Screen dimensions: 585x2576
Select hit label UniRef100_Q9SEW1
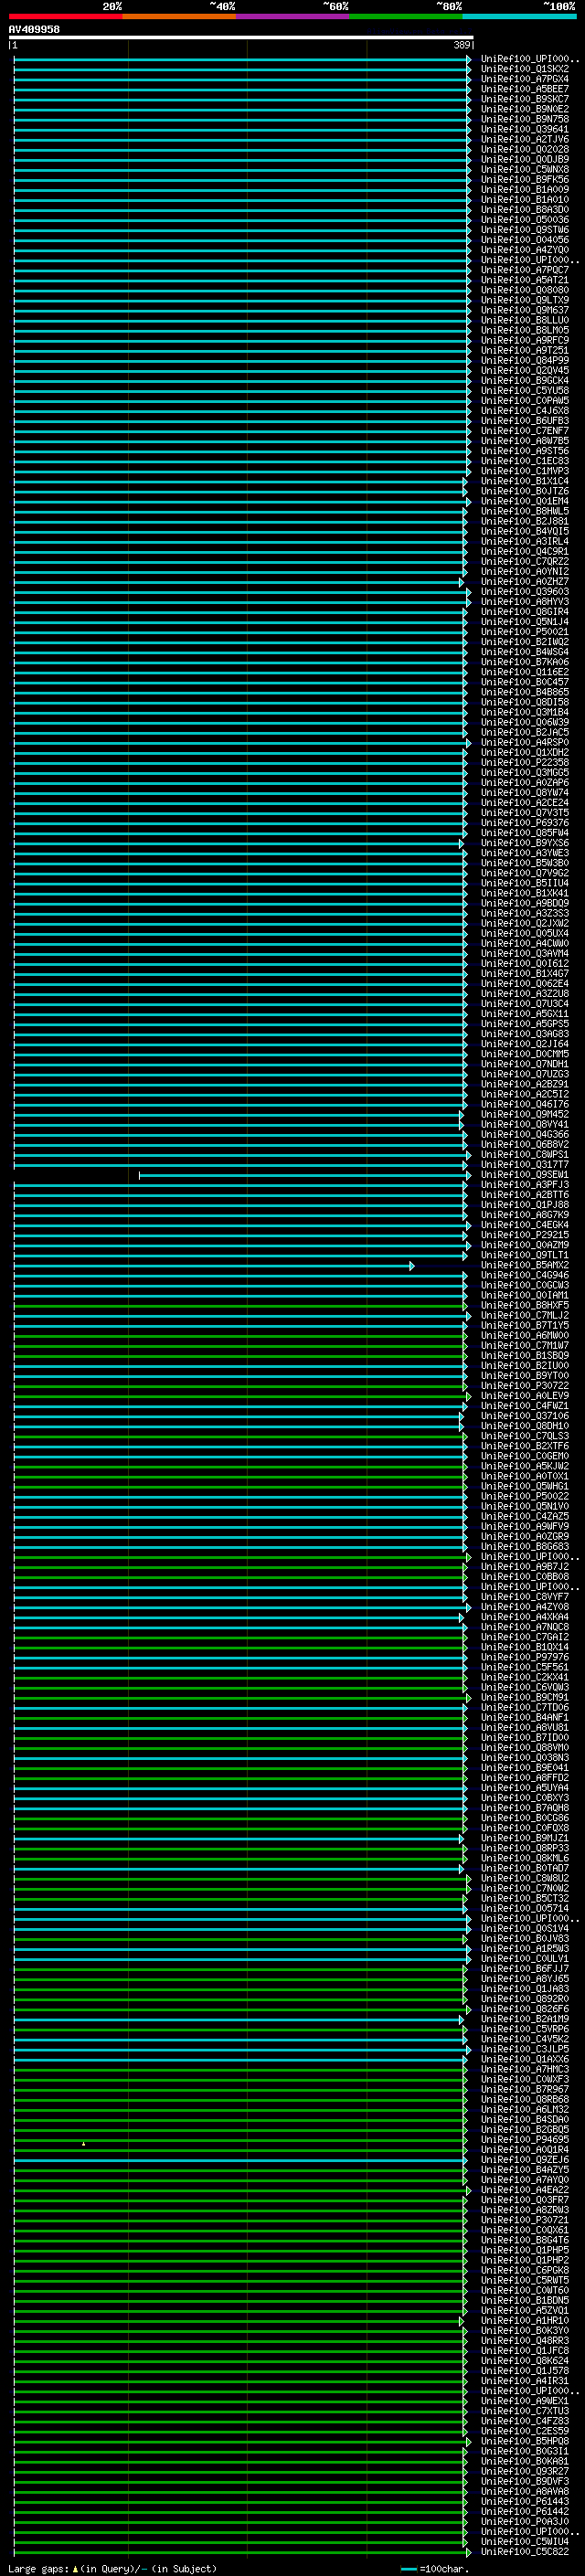(x=524, y=1174)
